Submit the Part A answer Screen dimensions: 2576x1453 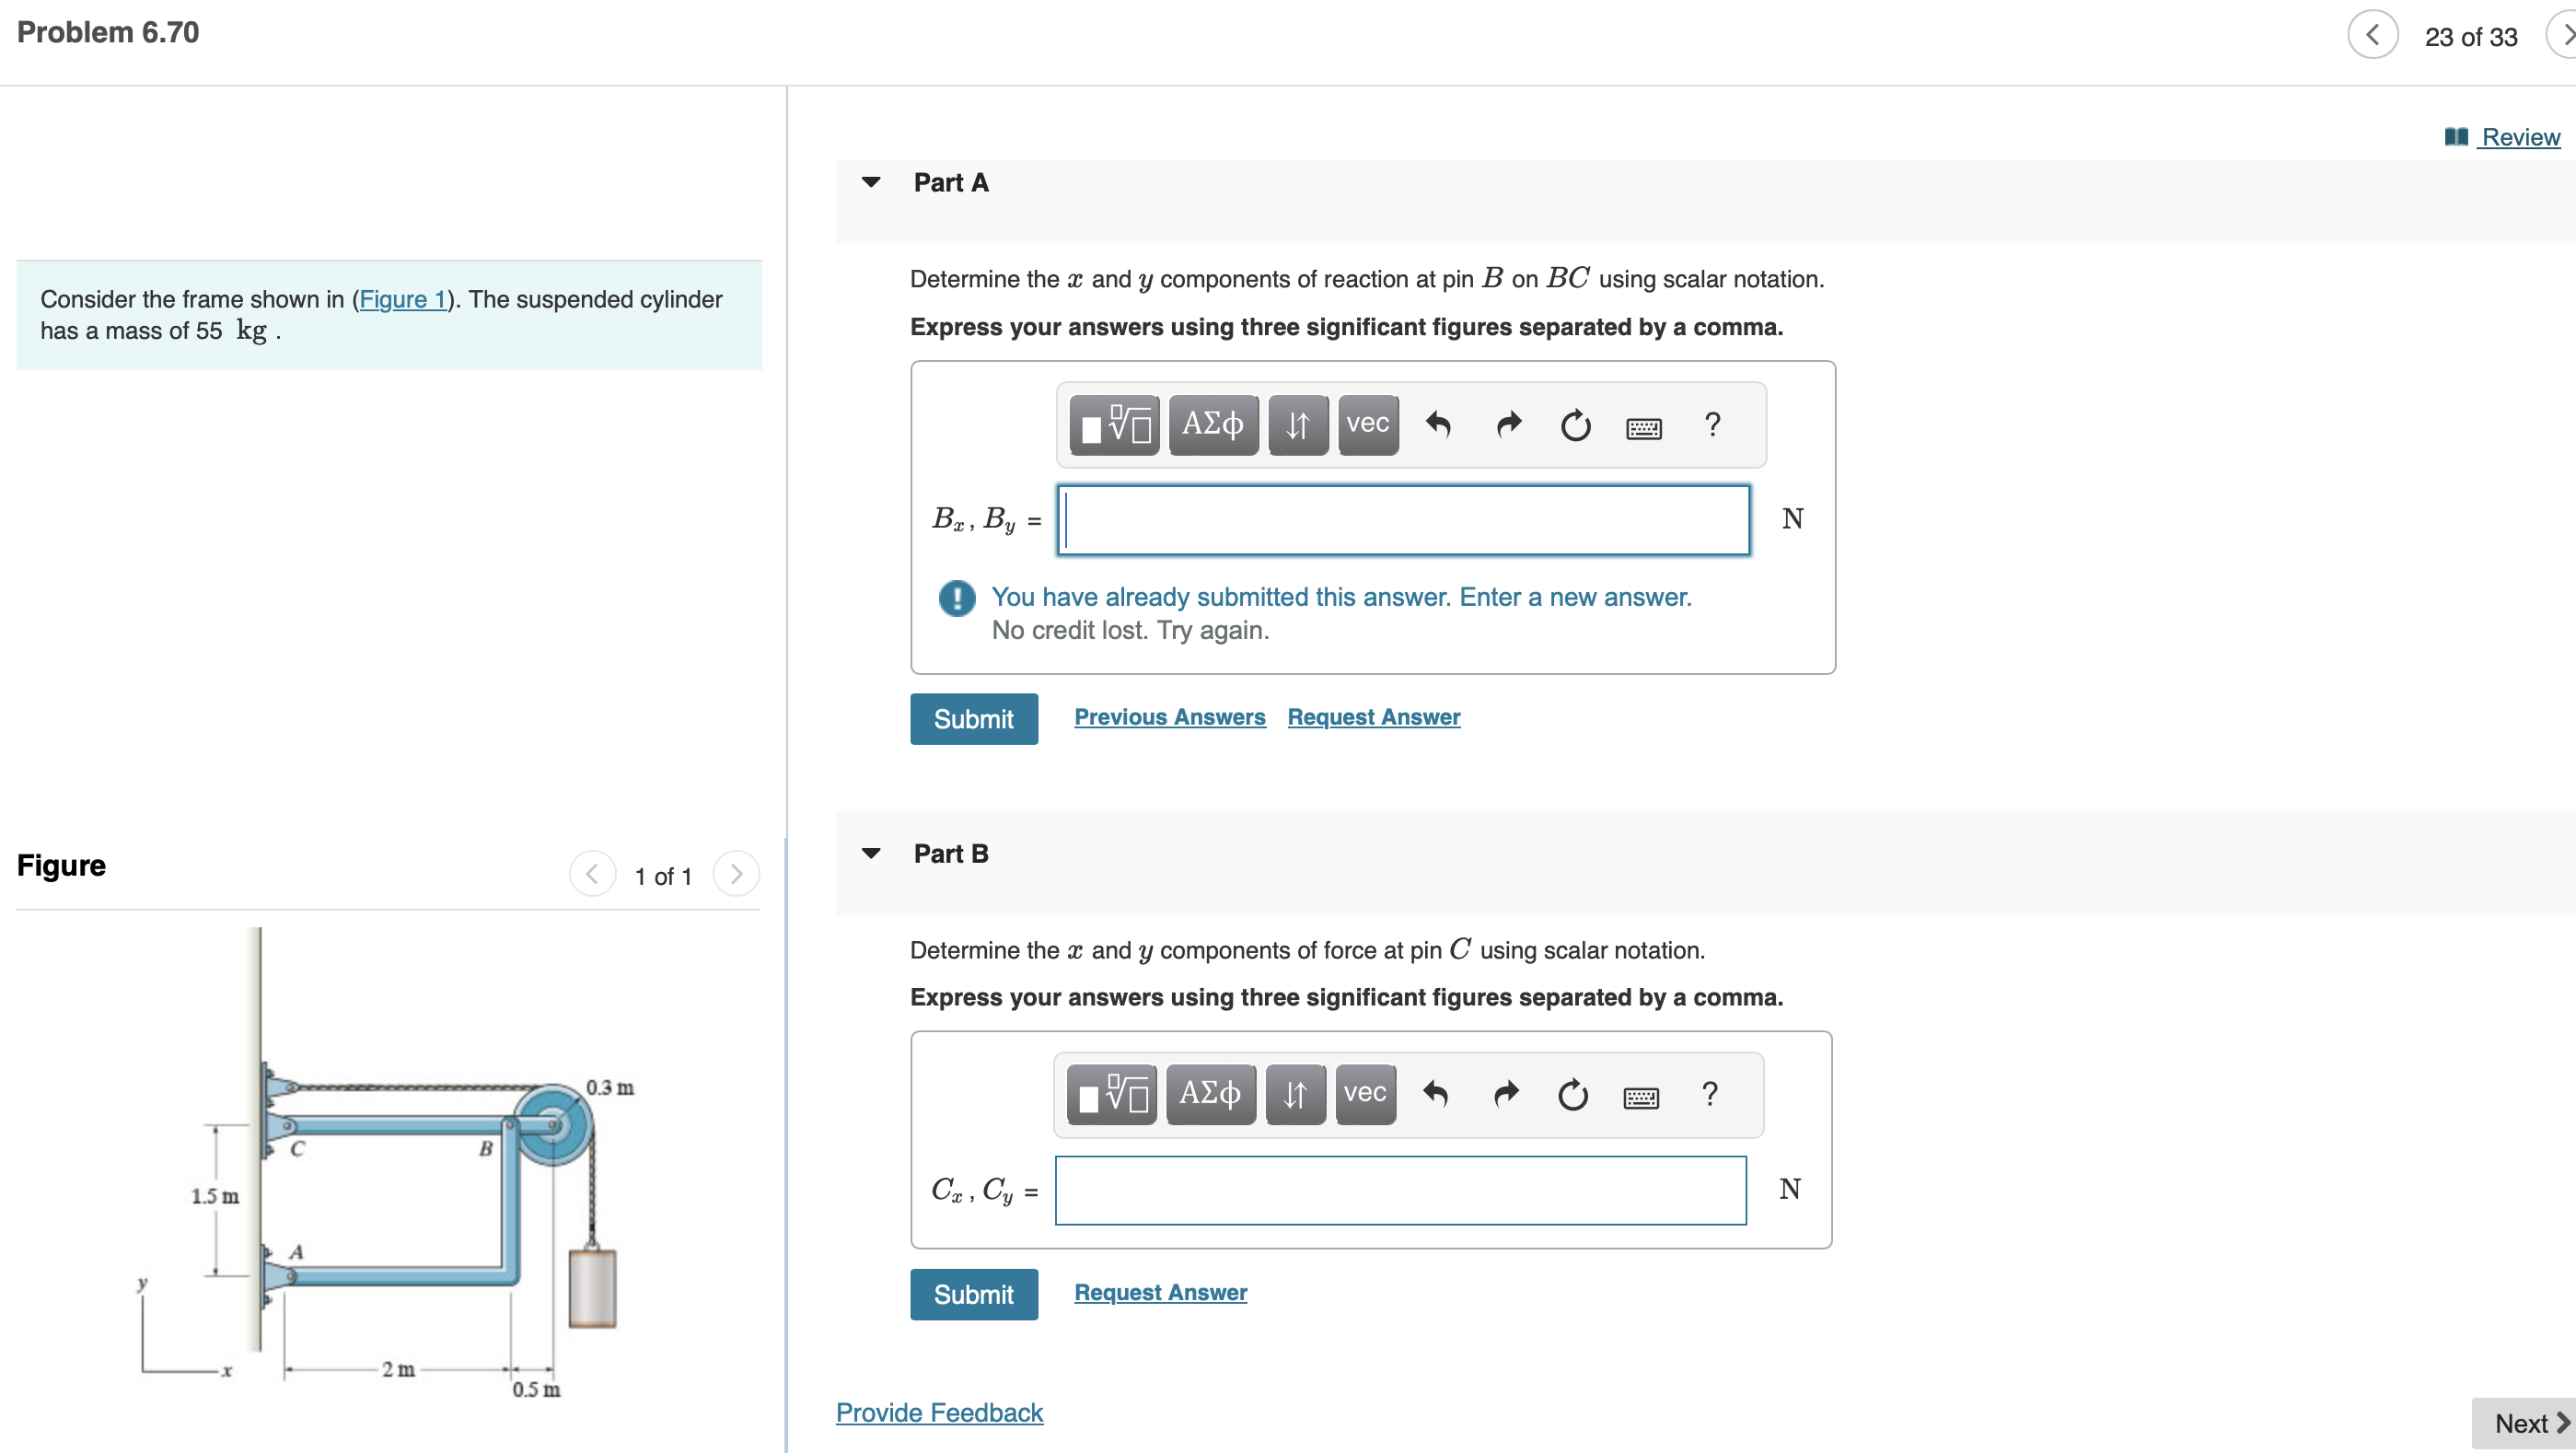(x=973, y=719)
